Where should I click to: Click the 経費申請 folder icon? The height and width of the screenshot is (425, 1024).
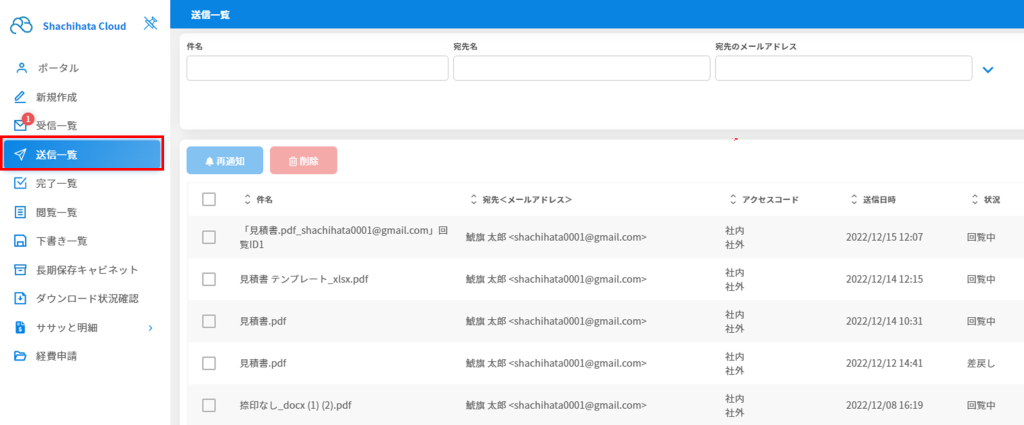click(x=20, y=356)
